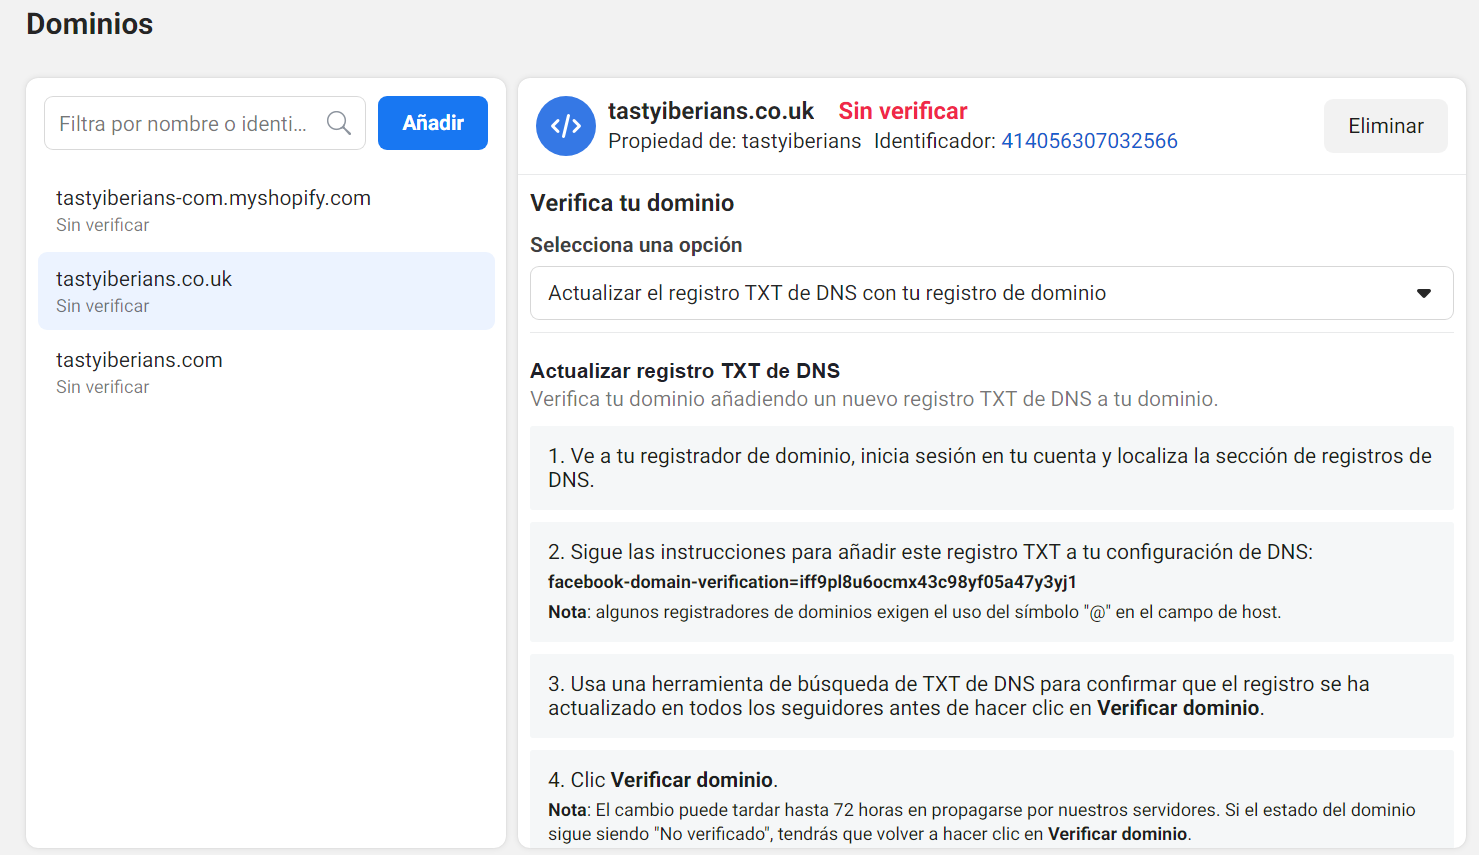Click the tastyiberians.co.uk header title
The width and height of the screenshot is (1479, 855).
click(711, 111)
